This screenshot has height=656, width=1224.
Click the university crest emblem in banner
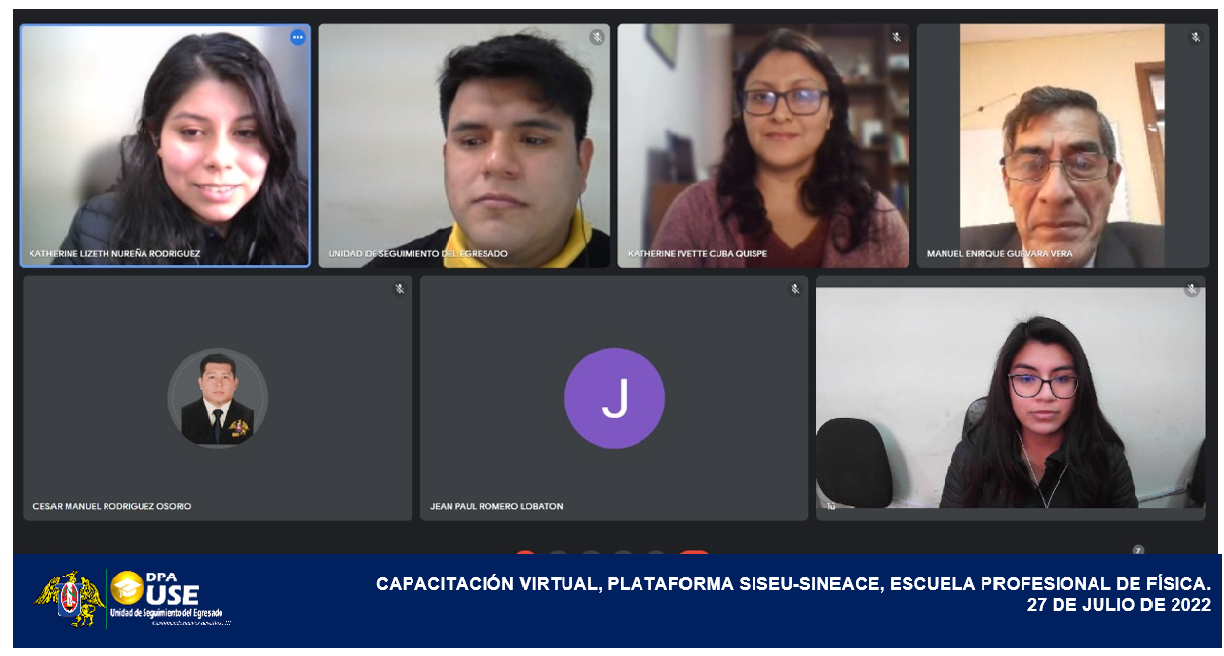69,598
